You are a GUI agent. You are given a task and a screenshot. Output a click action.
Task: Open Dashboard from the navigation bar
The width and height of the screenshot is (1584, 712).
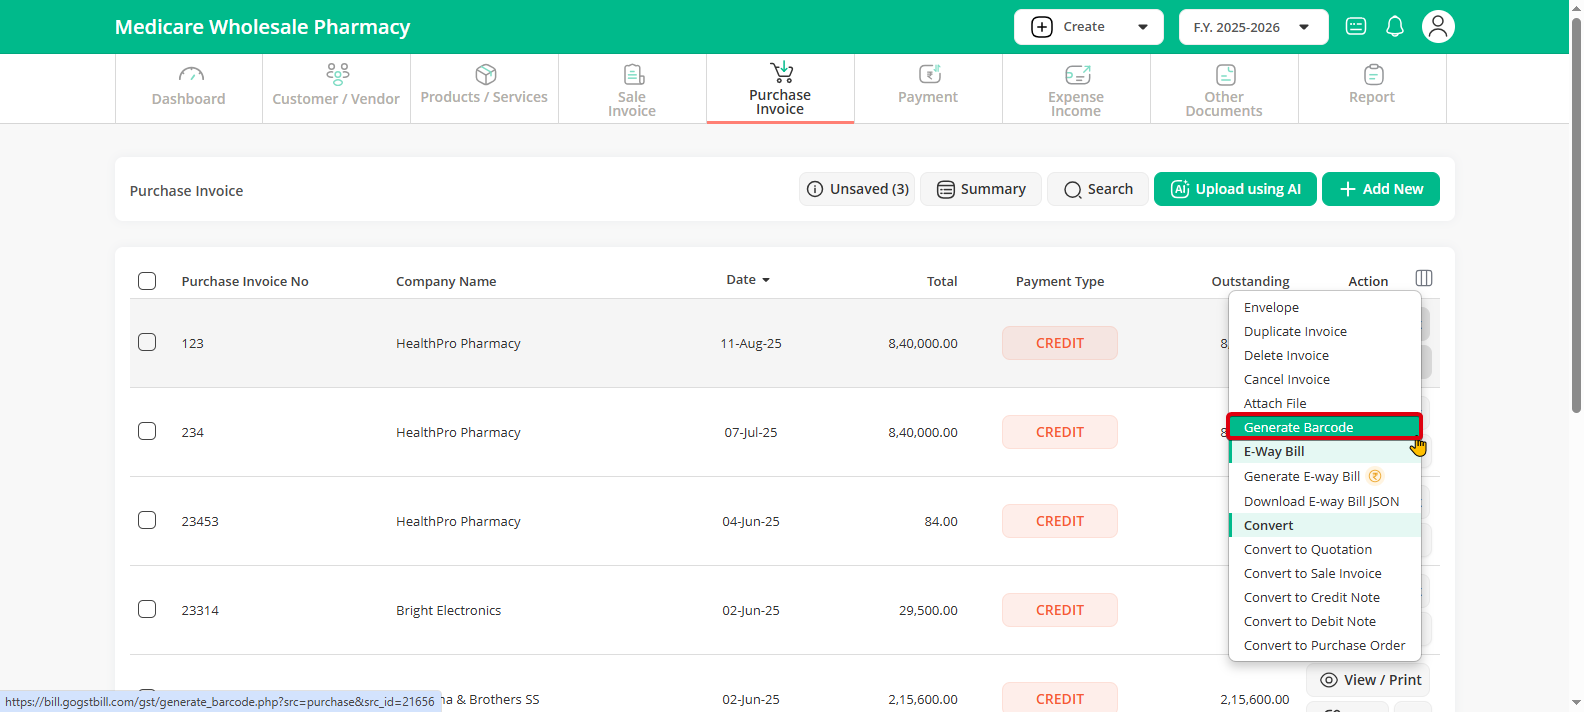pyautogui.click(x=189, y=87)
